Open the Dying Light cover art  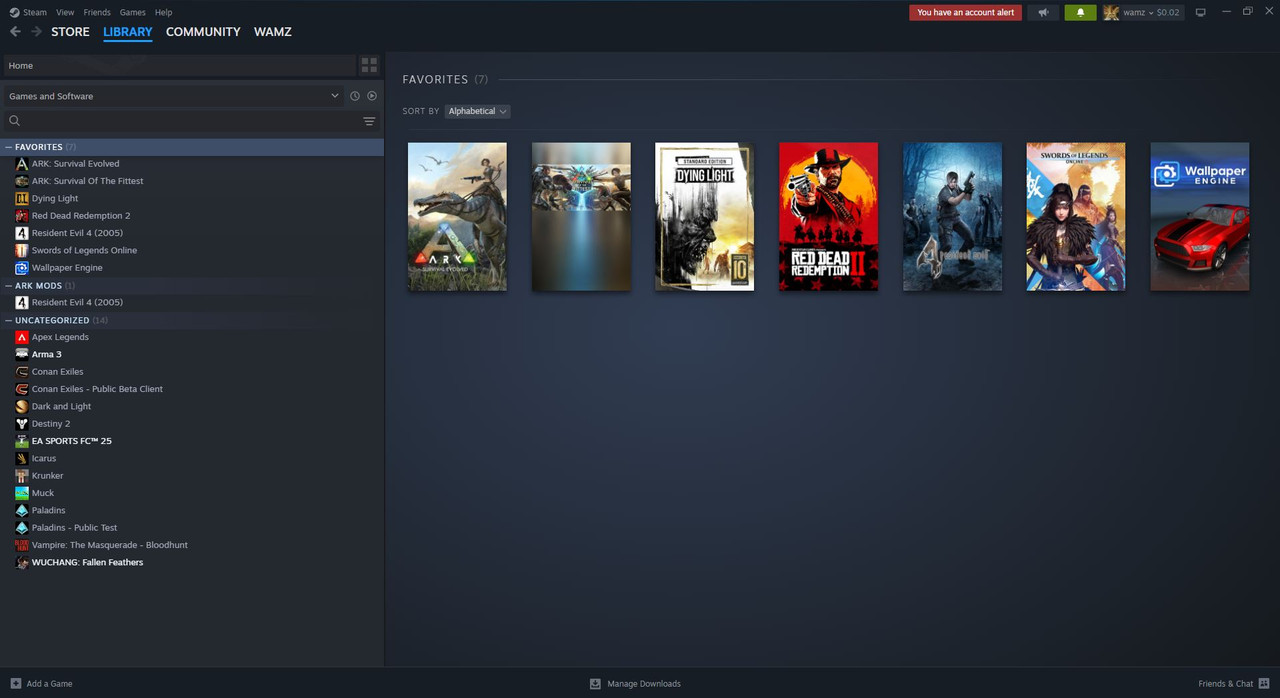tap(705, 216)
